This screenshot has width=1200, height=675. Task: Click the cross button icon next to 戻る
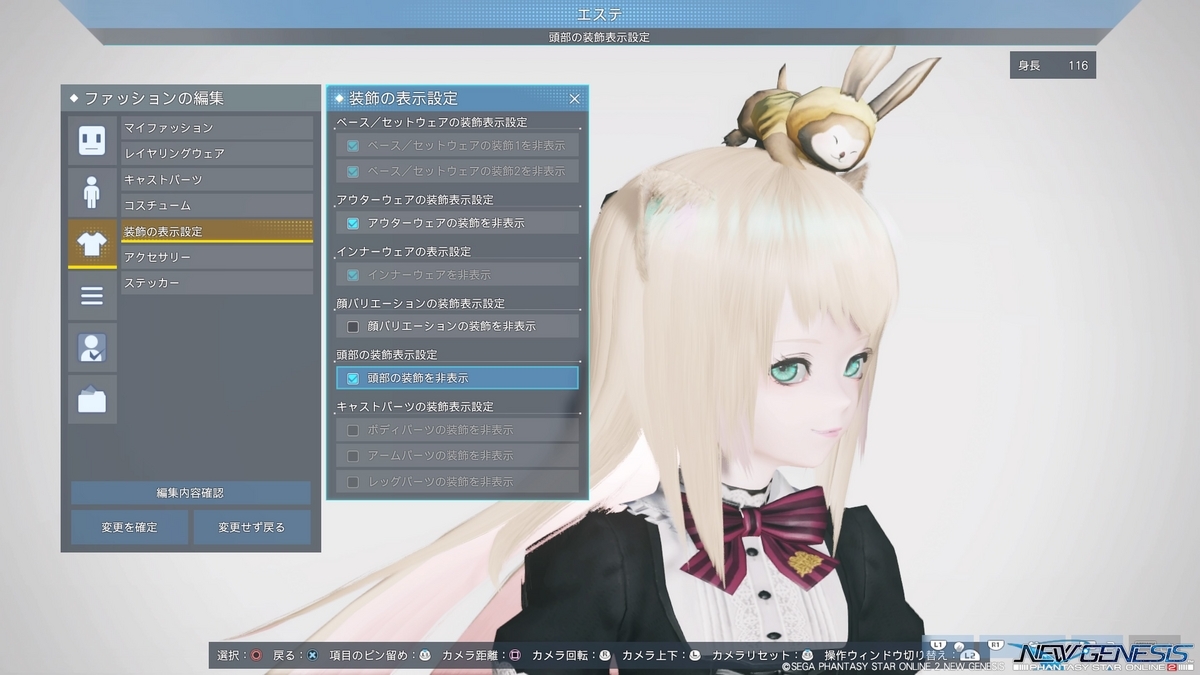click(x=313, y=656)
